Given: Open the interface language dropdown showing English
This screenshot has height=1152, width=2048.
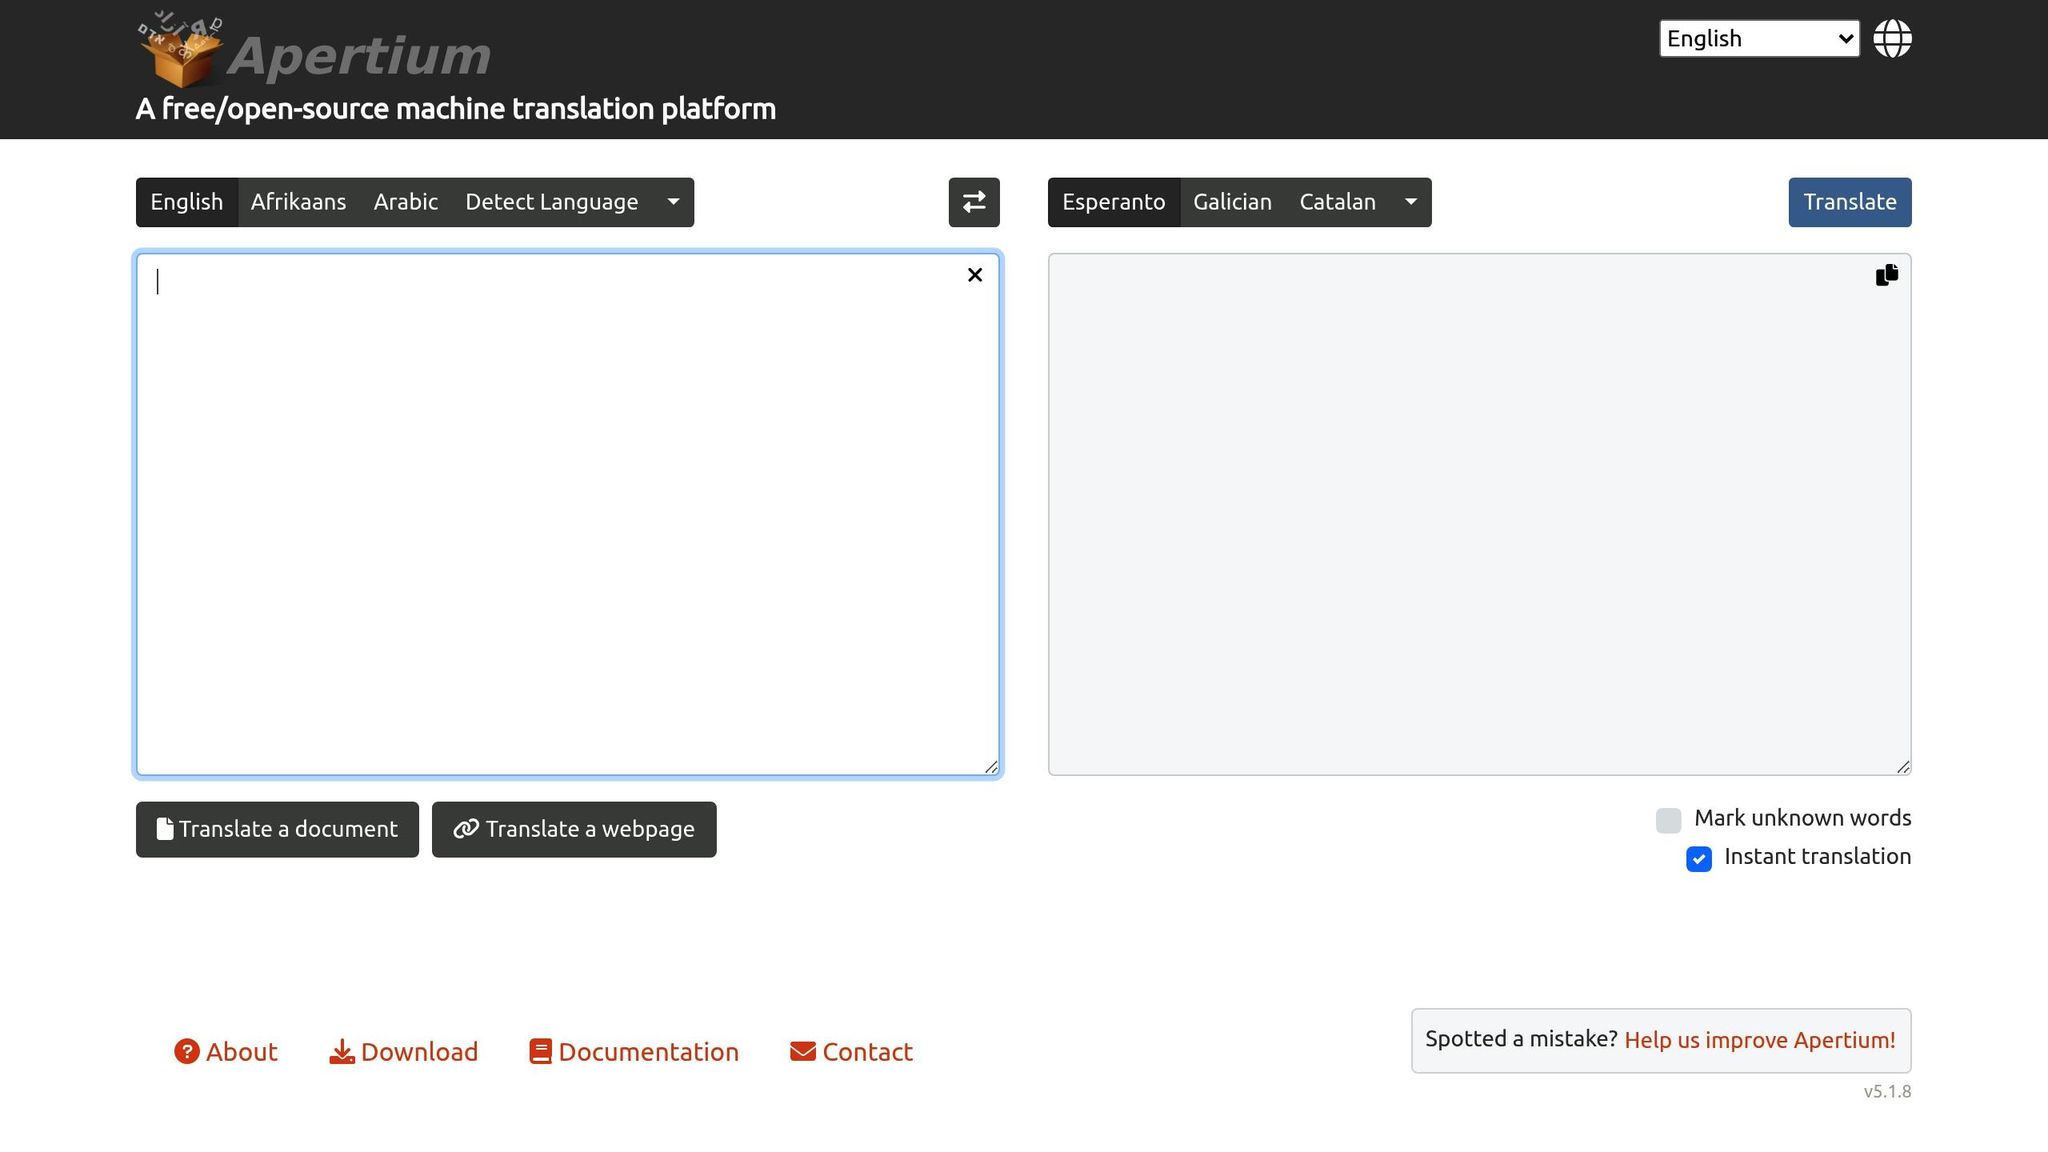Looking at the screenshot, I should [x=1759, y=39].
